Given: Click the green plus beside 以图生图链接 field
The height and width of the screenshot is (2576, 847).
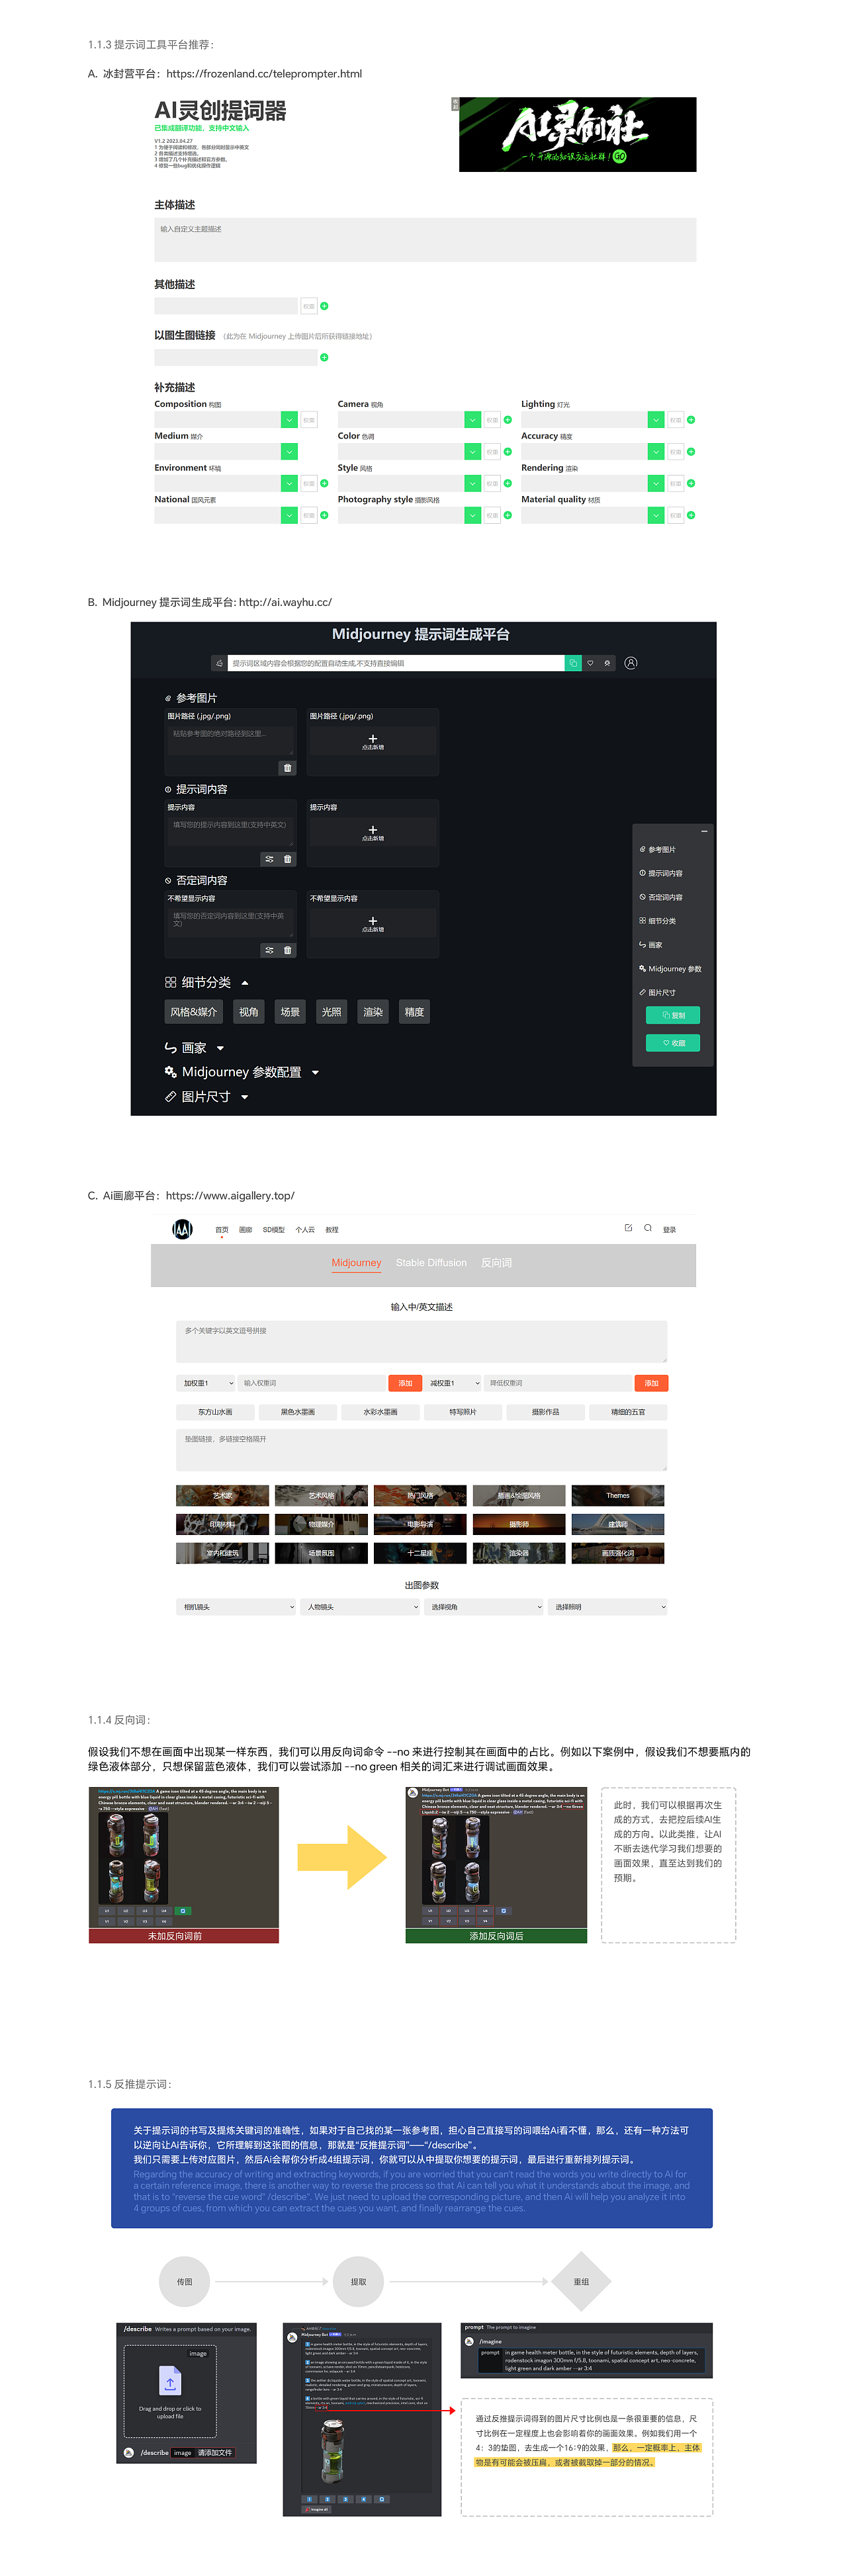Looking at the screenshot, I should pos(324,357).
